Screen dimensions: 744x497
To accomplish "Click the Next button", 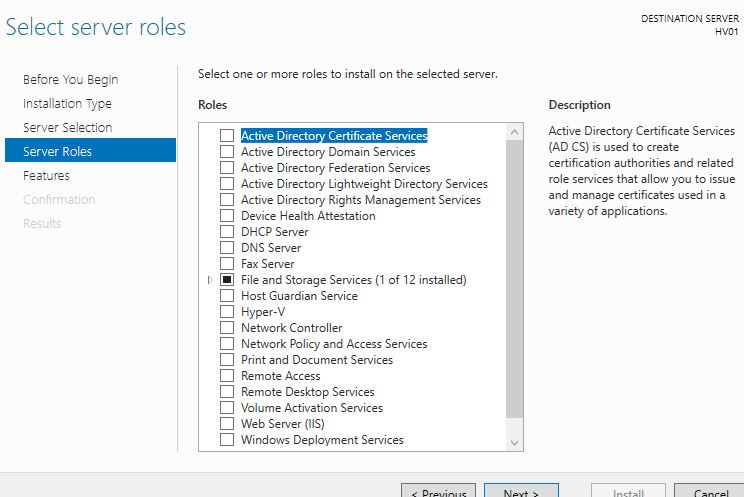I will coord(521,491).
